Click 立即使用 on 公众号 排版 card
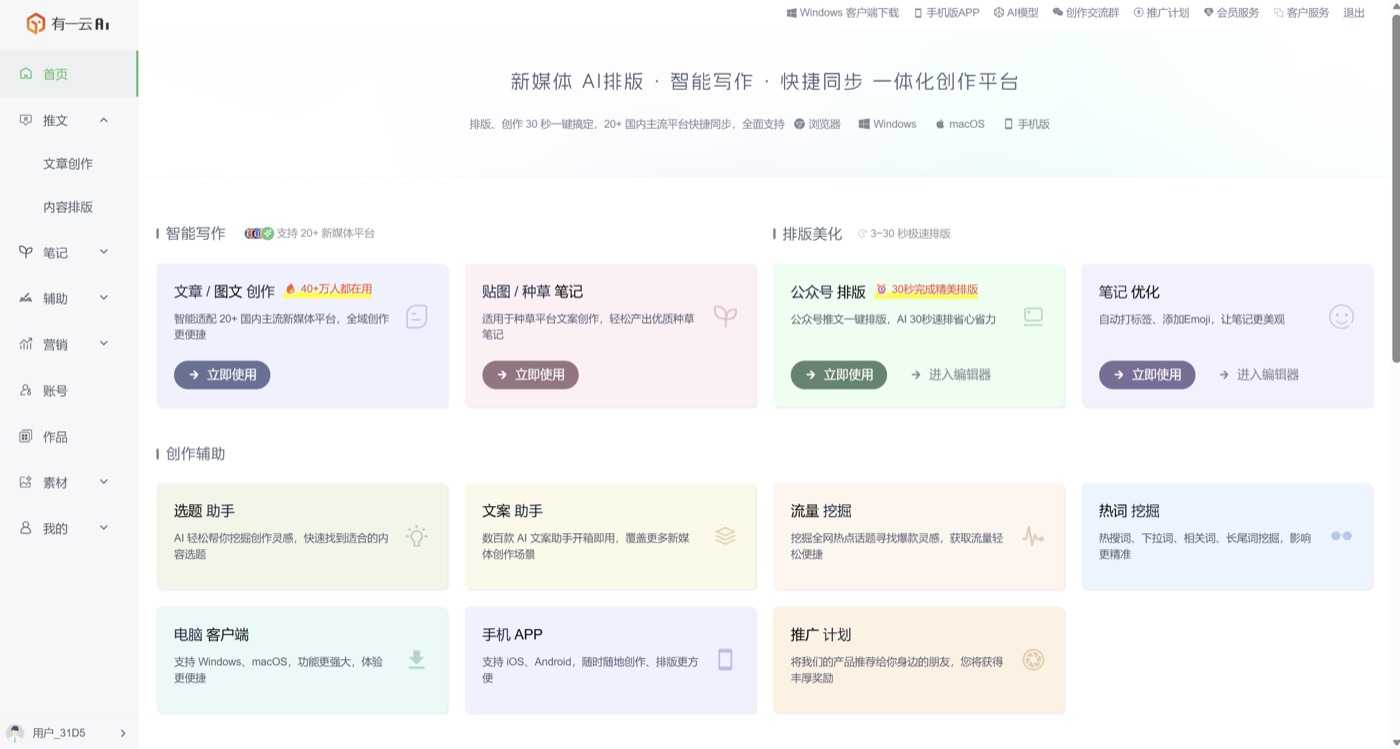Screen dimensions: 1400x749 tap(839, 375)
